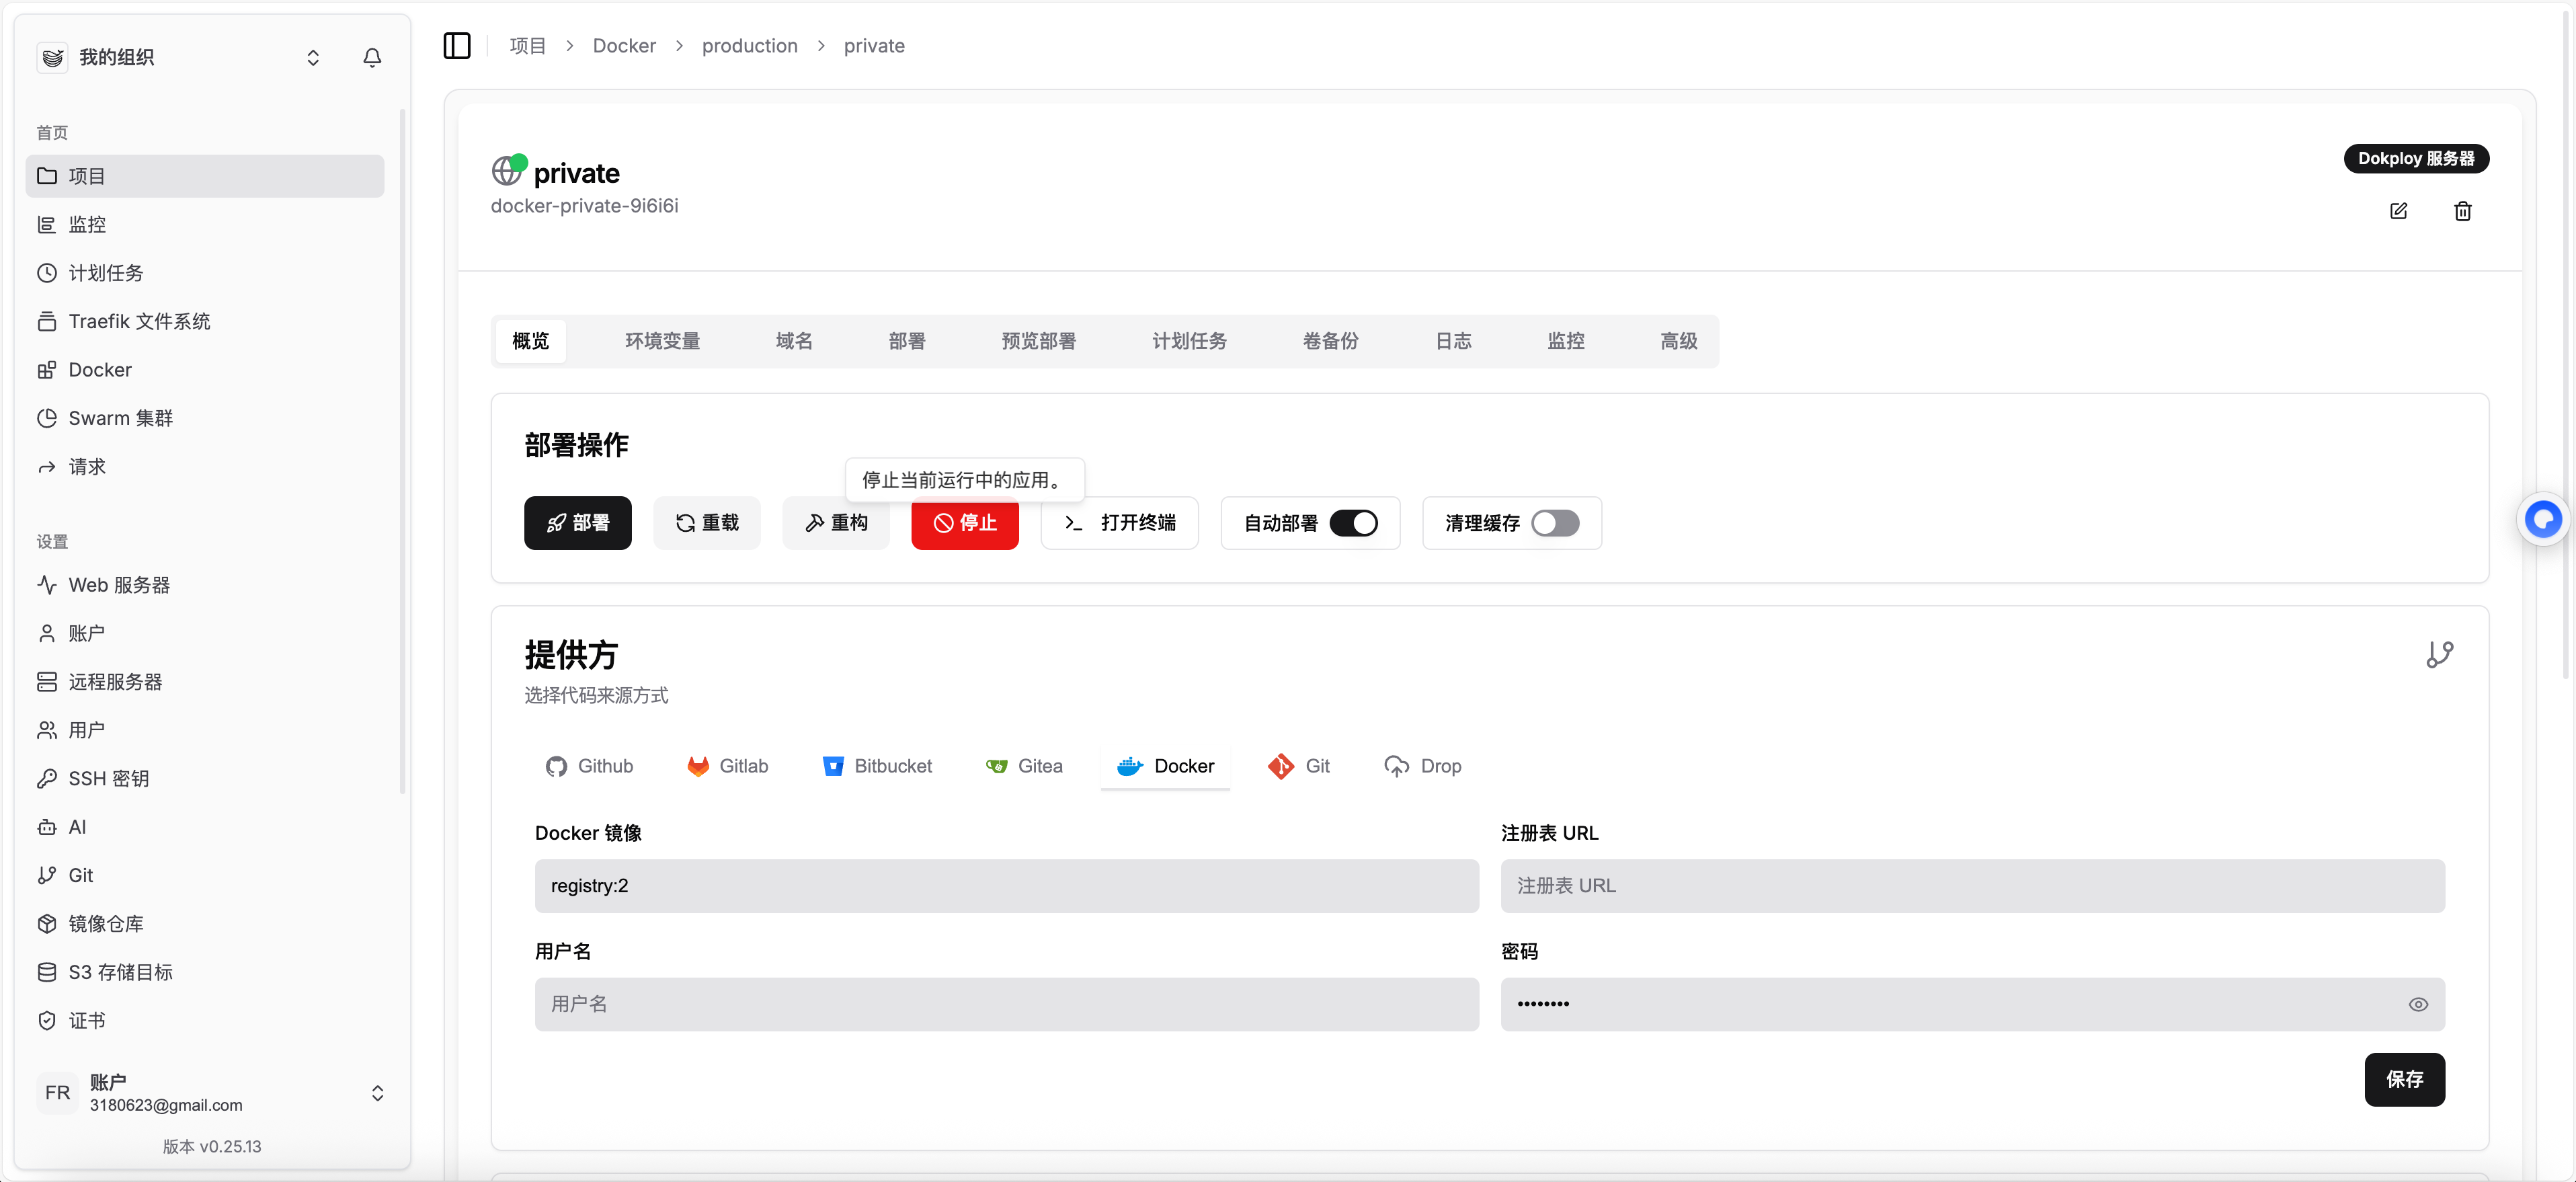
Task: Click the 部署 deploy button
Action: coord(577,523)
